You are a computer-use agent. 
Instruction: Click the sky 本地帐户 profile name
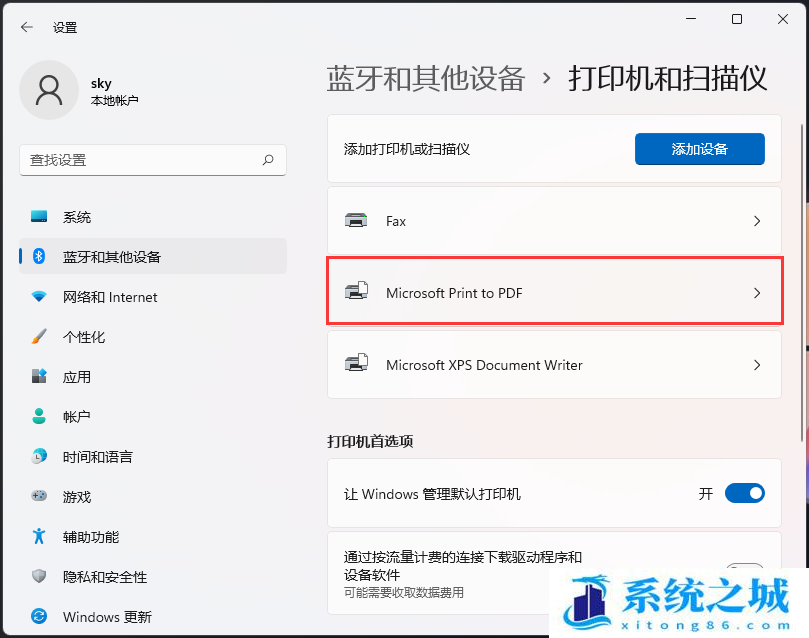[x=114, y=91]
